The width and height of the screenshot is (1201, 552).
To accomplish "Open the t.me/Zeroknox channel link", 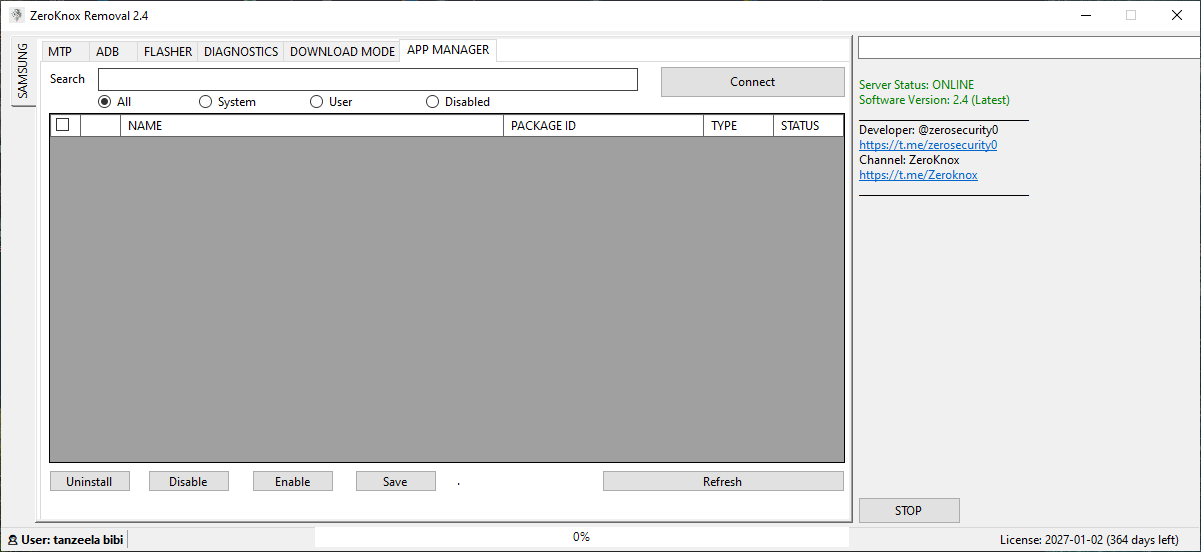I will (x=918, y=175).
